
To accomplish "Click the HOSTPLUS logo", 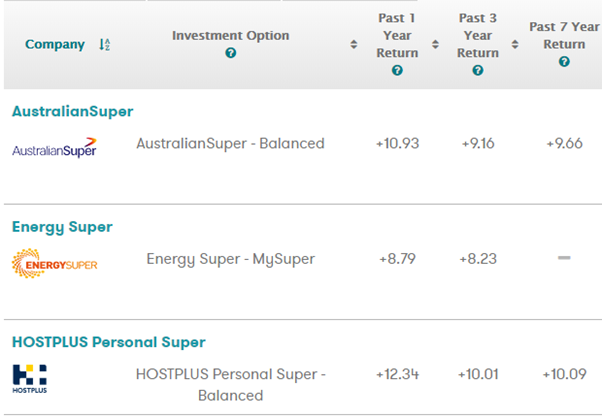I will (x=29, y=379).
